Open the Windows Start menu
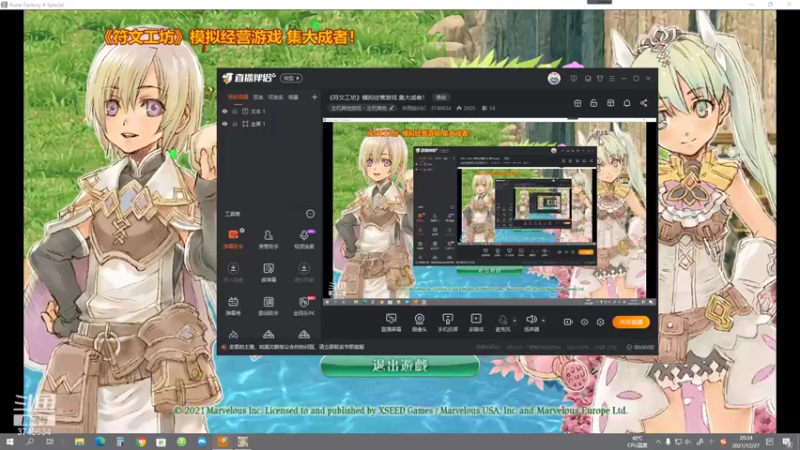 tap(9, 442)
